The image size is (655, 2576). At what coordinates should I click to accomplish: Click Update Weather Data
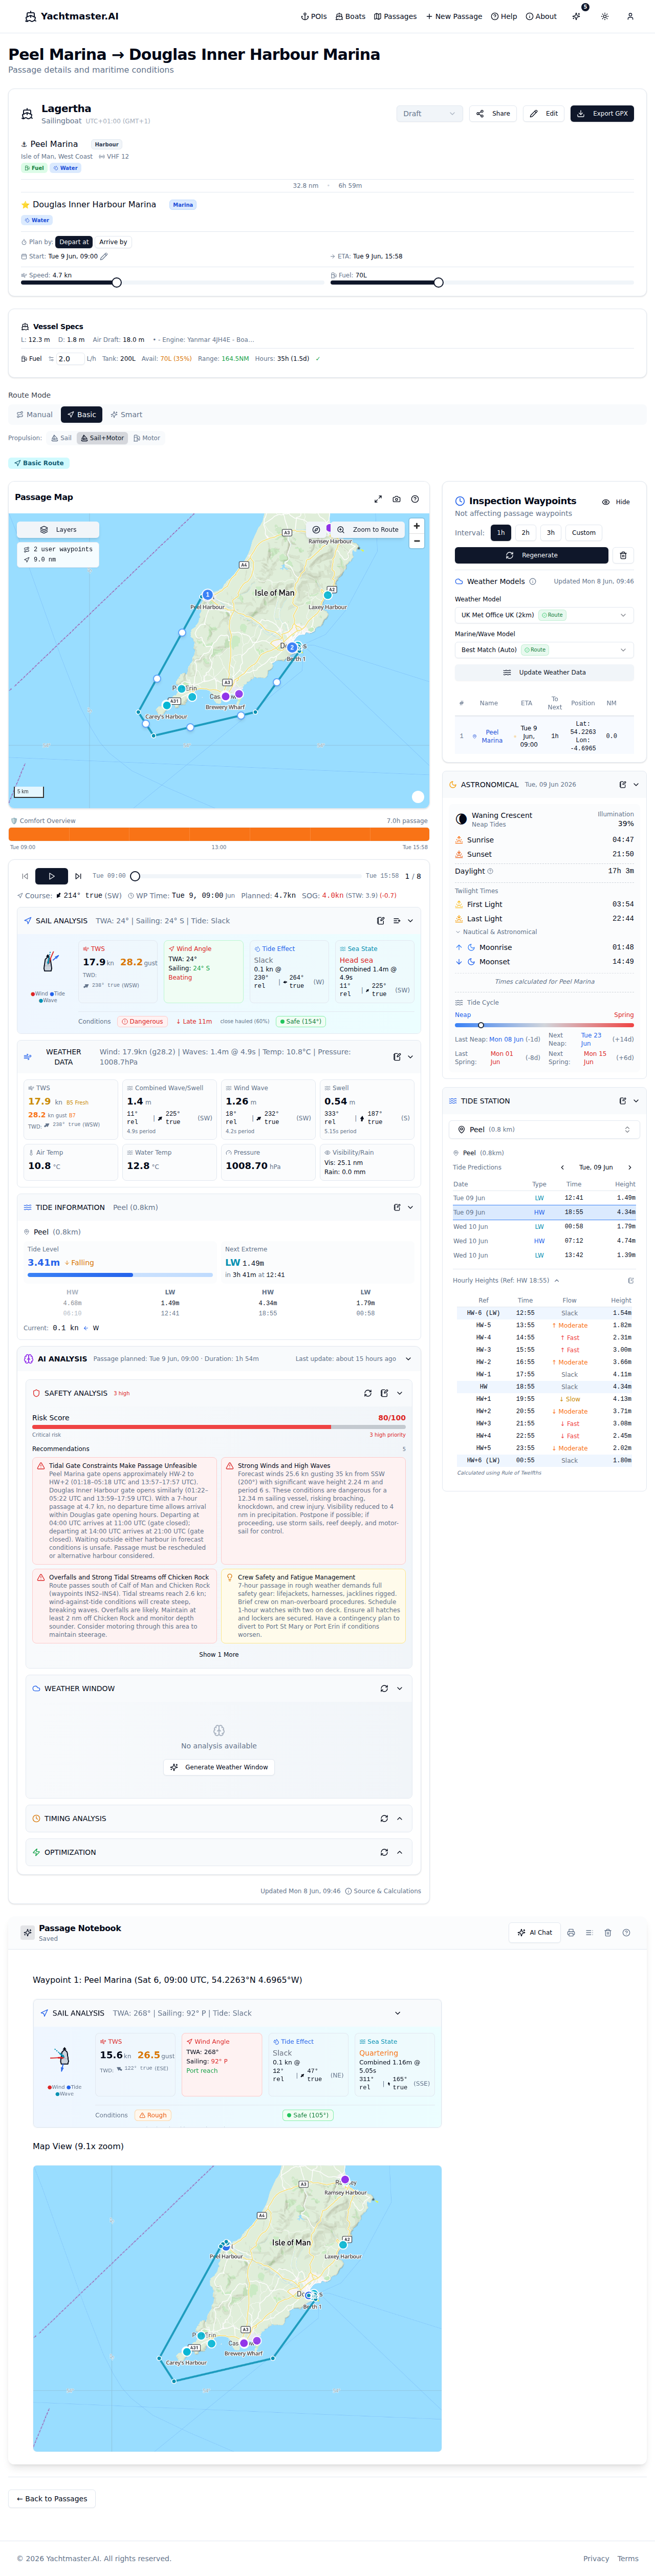544,673
